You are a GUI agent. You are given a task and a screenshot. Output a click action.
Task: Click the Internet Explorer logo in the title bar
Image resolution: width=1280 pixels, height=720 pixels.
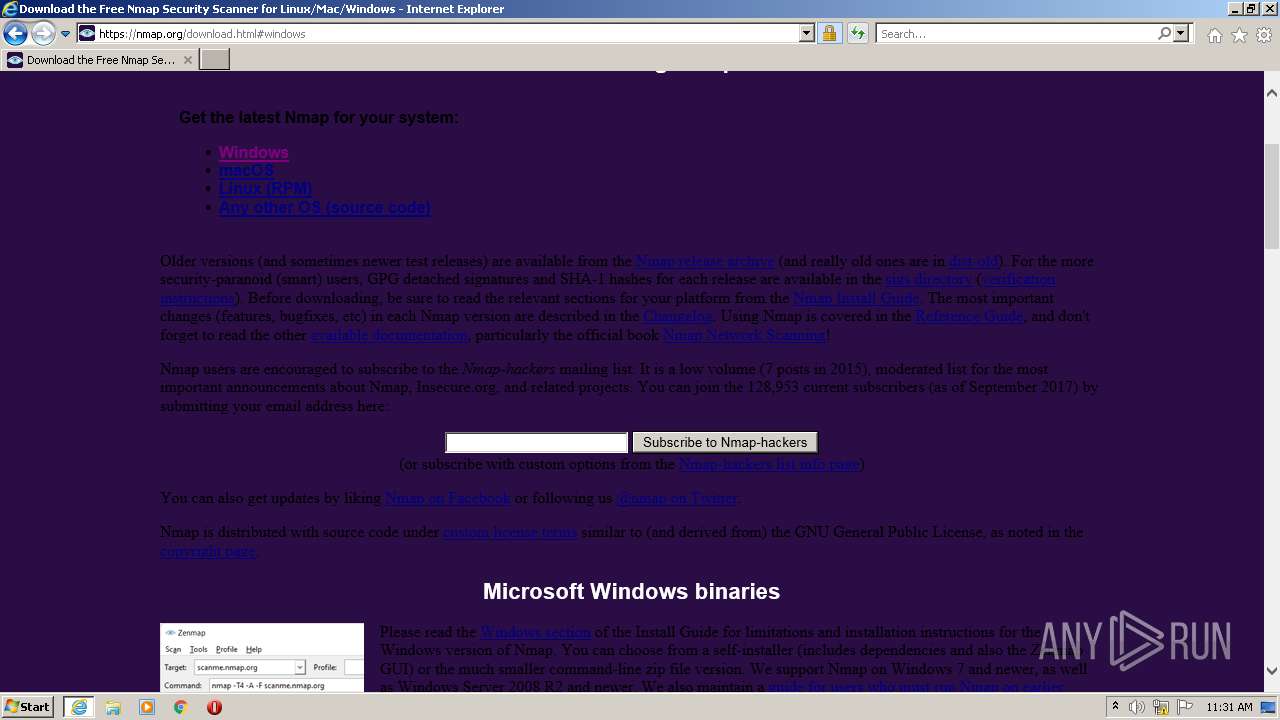pyautogui.click(x=9, y=9)
